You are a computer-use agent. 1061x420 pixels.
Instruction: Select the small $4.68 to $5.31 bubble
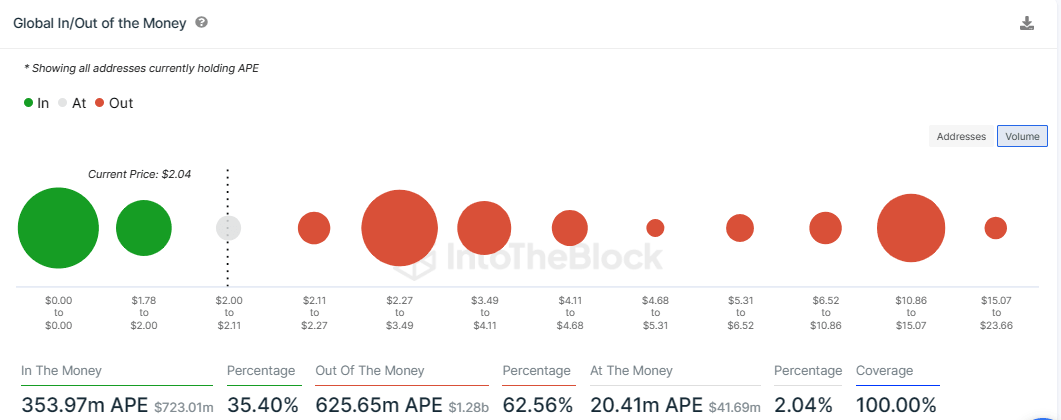(655, 228)
